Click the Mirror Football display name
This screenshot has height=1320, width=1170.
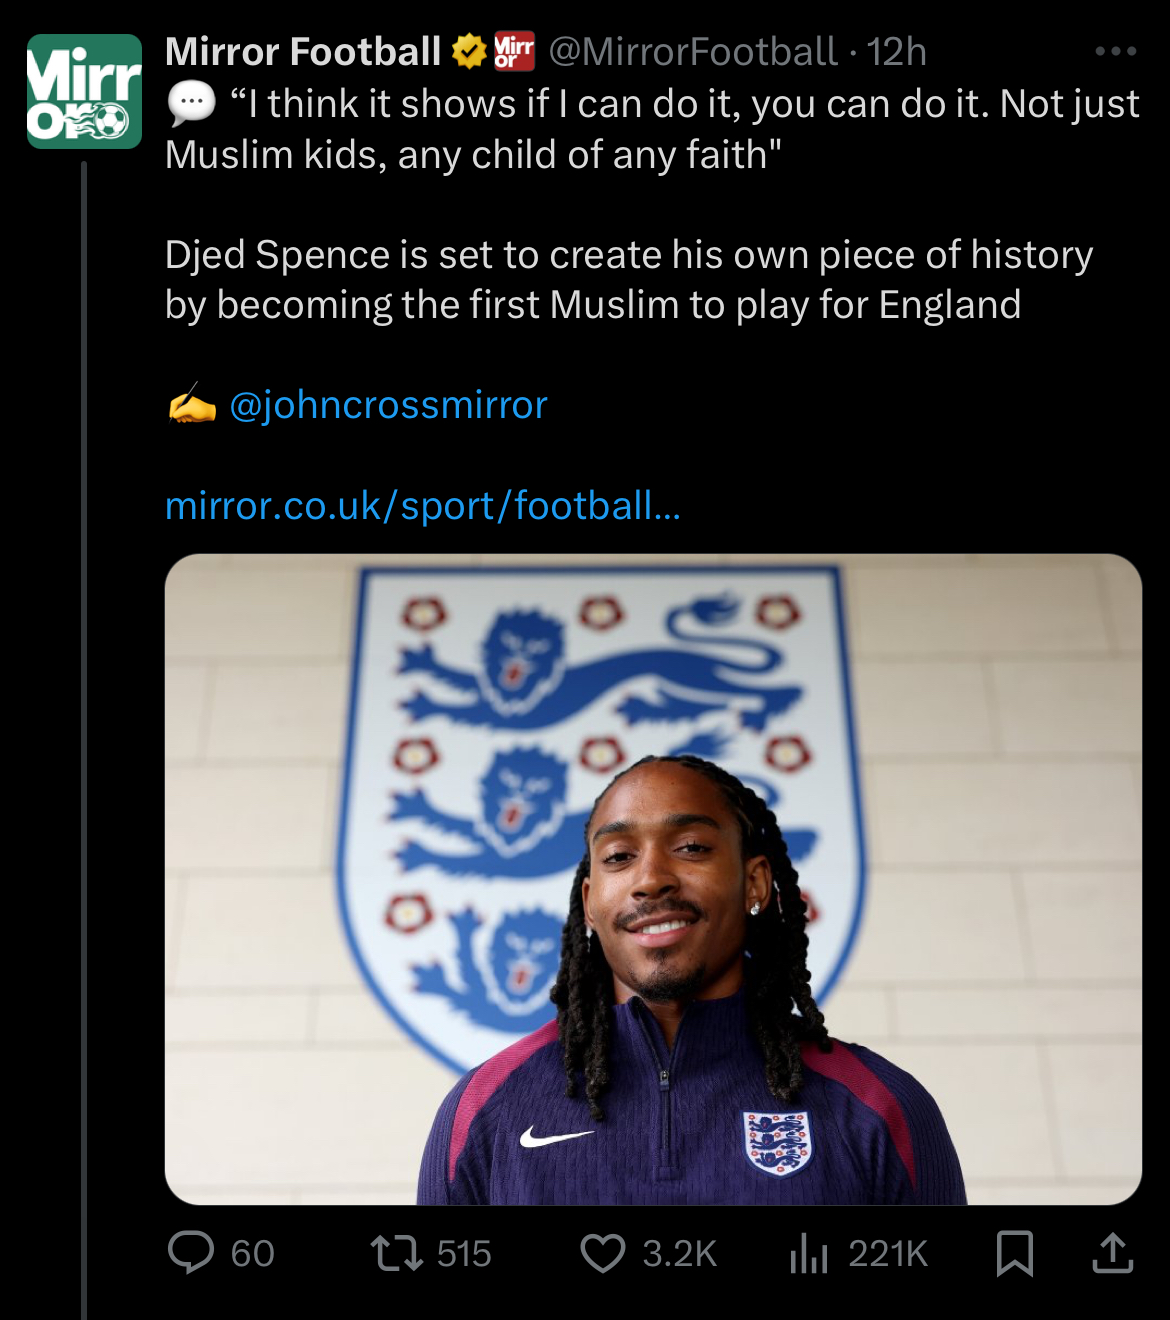302,52
